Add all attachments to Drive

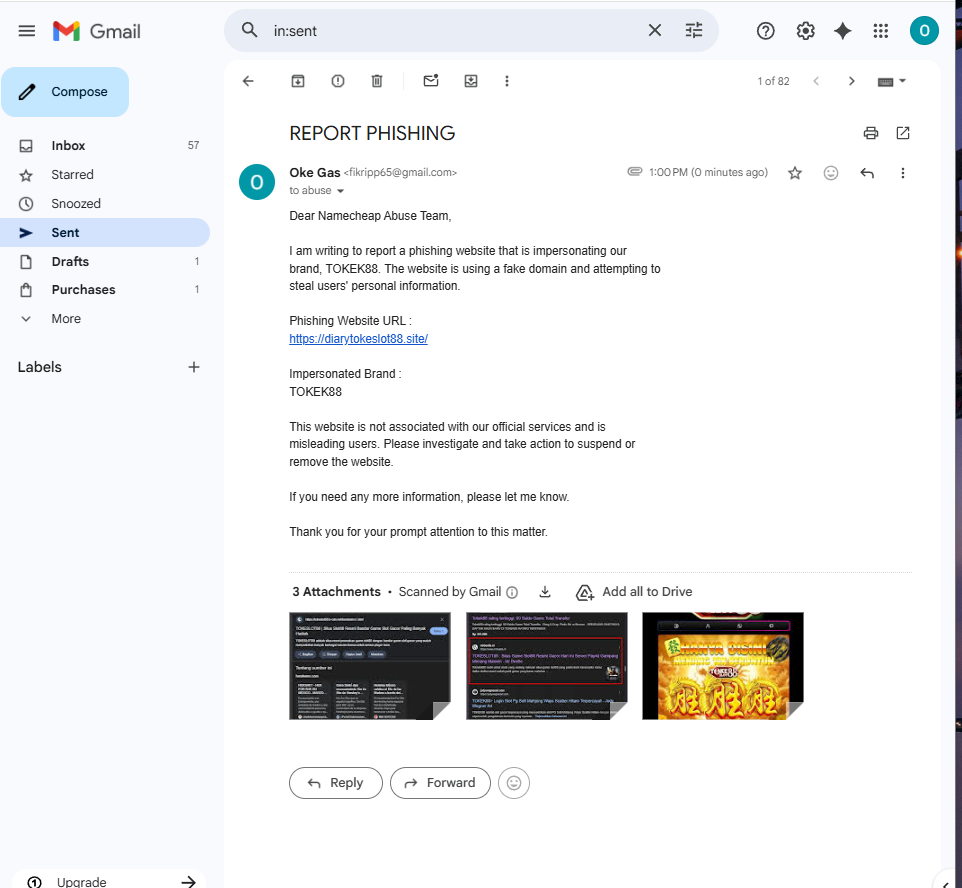(634, 592)
